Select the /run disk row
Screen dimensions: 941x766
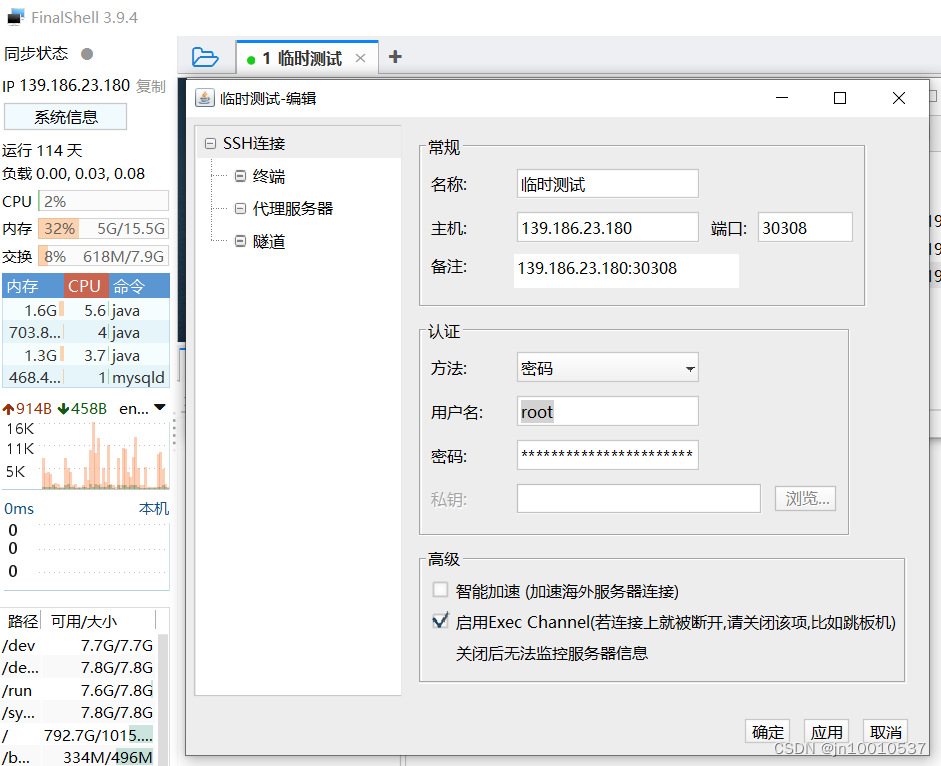tap(78, 690)
